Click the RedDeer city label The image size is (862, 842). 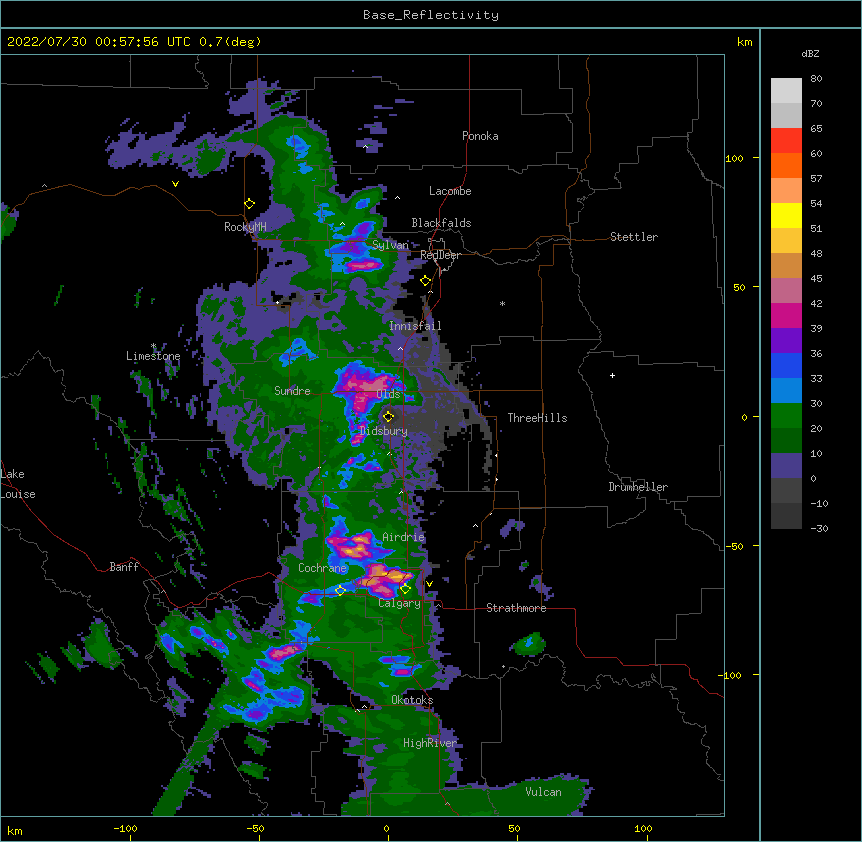point(440,255)
